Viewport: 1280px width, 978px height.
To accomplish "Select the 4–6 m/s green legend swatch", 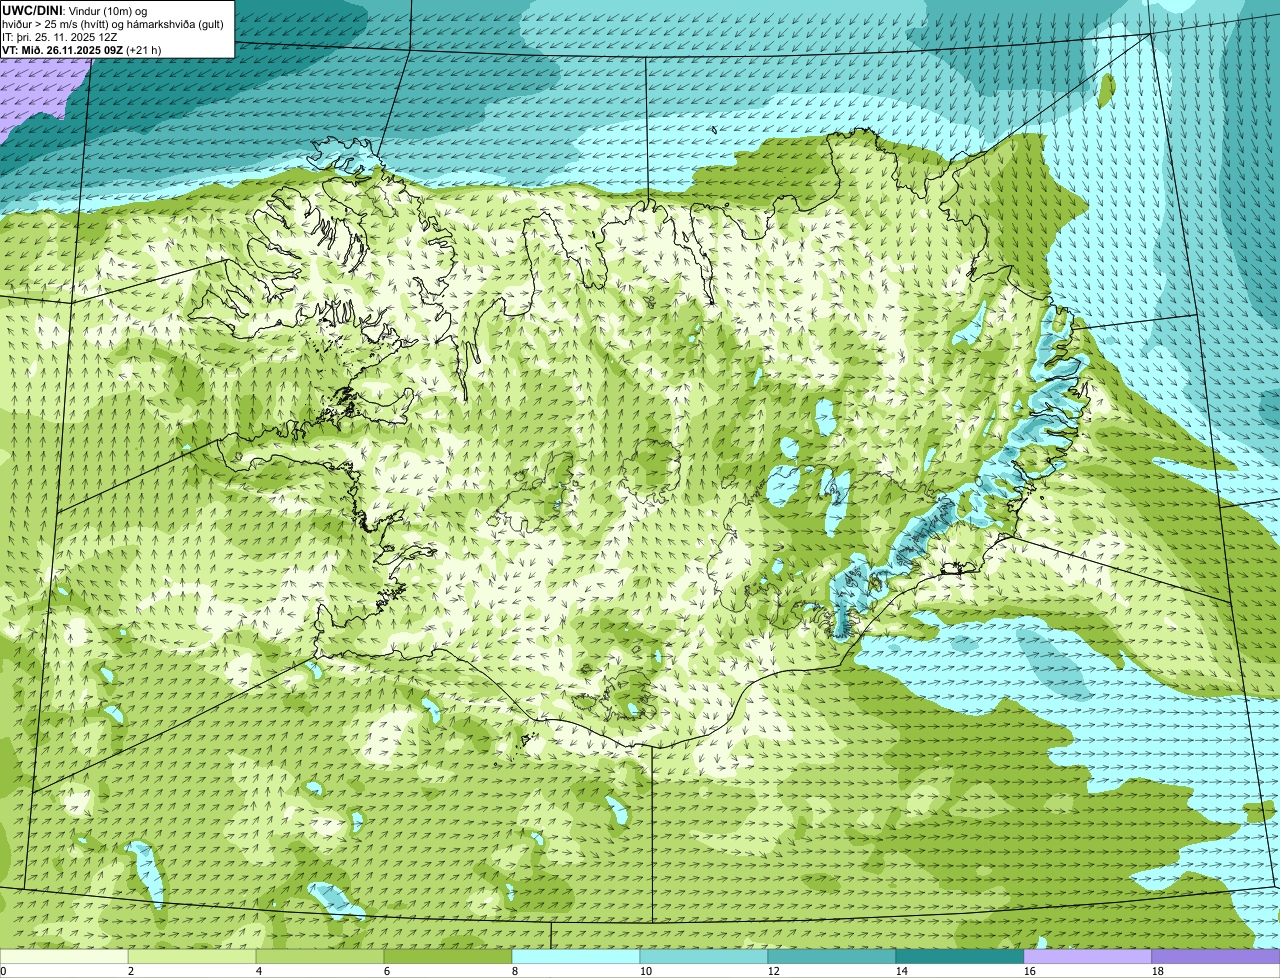I will tap(320, 956).
